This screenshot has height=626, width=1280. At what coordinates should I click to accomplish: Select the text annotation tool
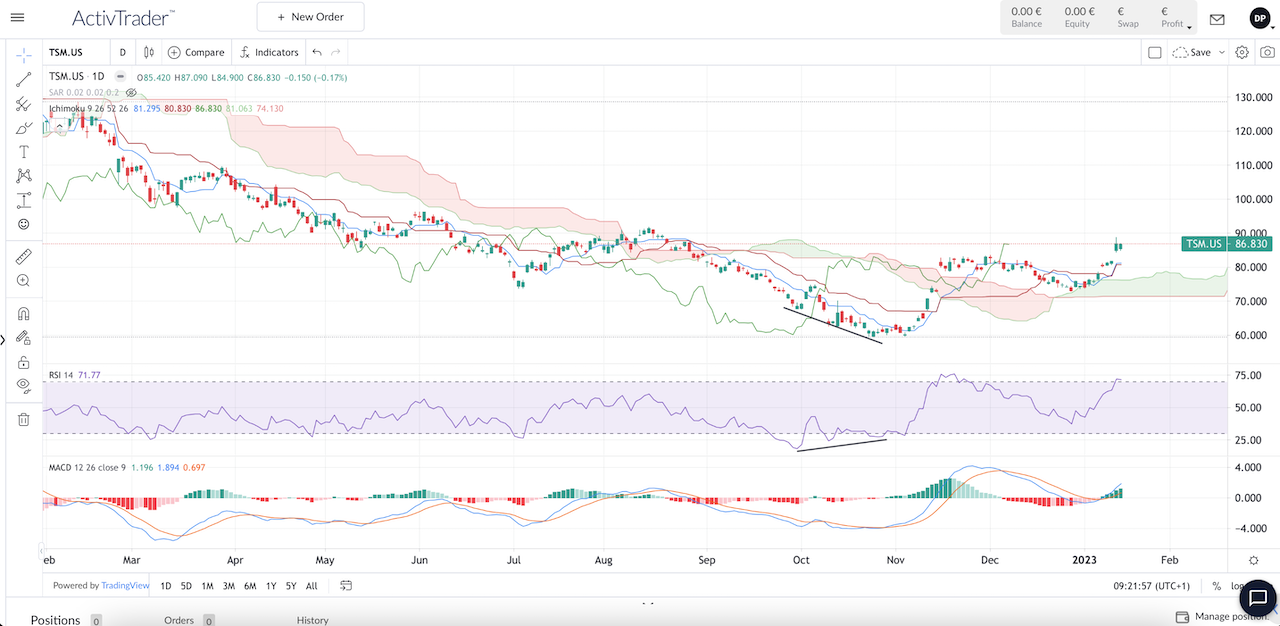click(24, 152)
